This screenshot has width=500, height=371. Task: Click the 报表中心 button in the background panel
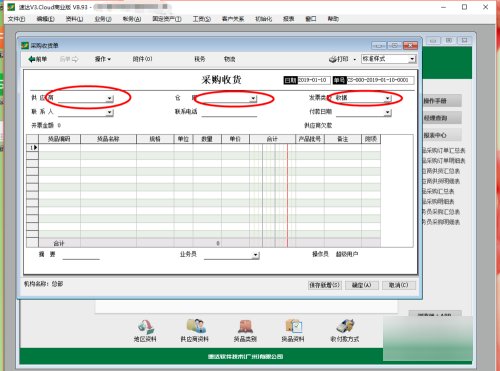(442, 135)
